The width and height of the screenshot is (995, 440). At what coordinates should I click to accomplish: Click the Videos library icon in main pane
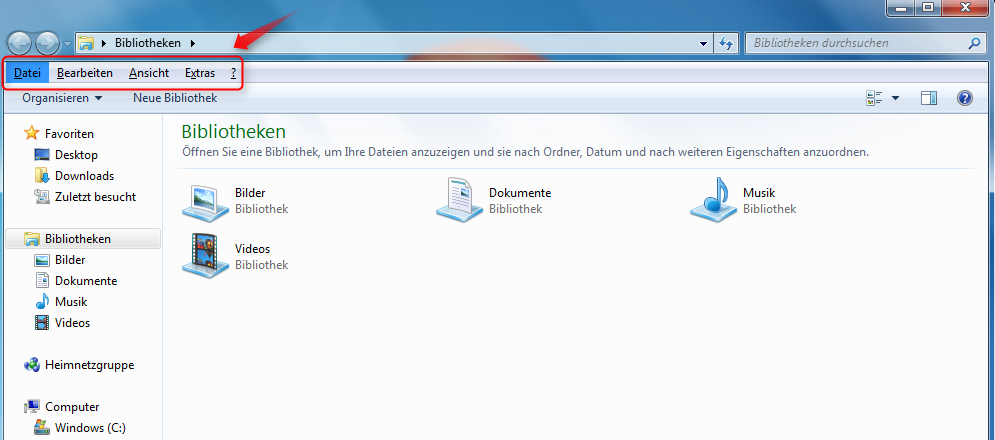[x=206, y=255]
